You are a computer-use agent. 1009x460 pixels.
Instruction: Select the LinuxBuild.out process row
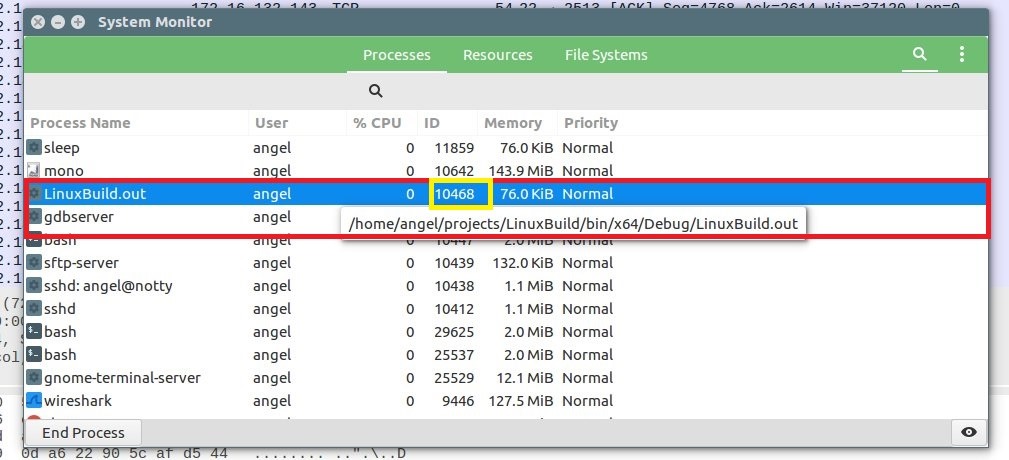pos(140,194)
